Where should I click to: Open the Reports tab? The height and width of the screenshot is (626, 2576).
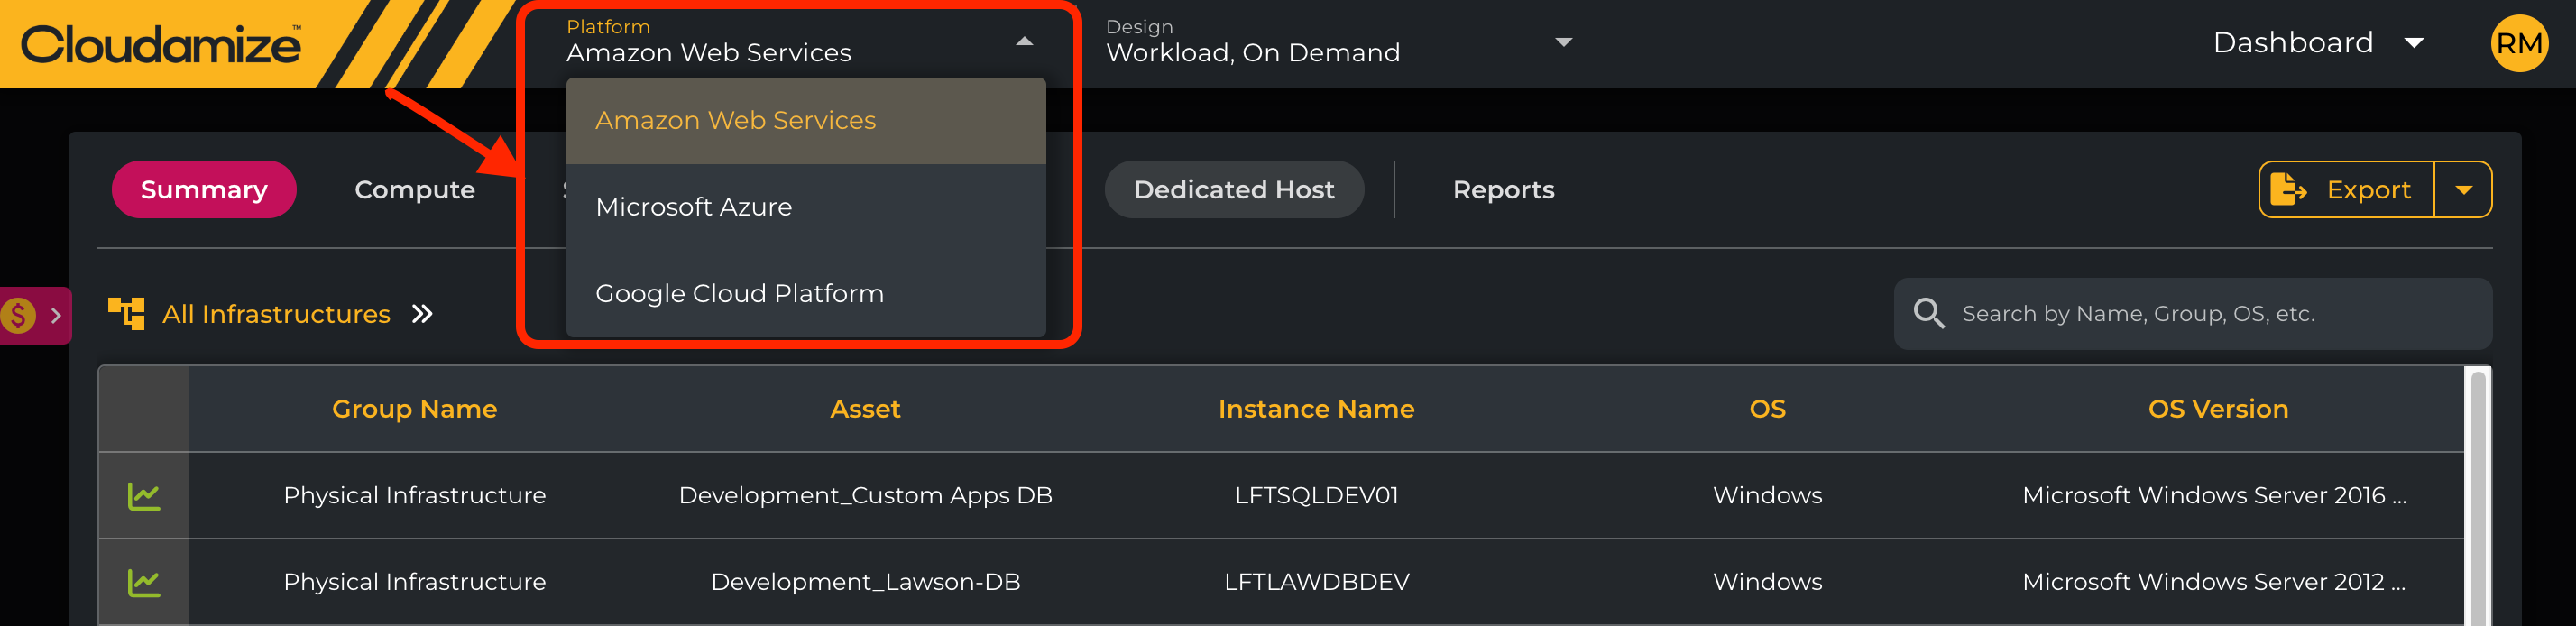pyautogui.click(x=1503, y=190)
